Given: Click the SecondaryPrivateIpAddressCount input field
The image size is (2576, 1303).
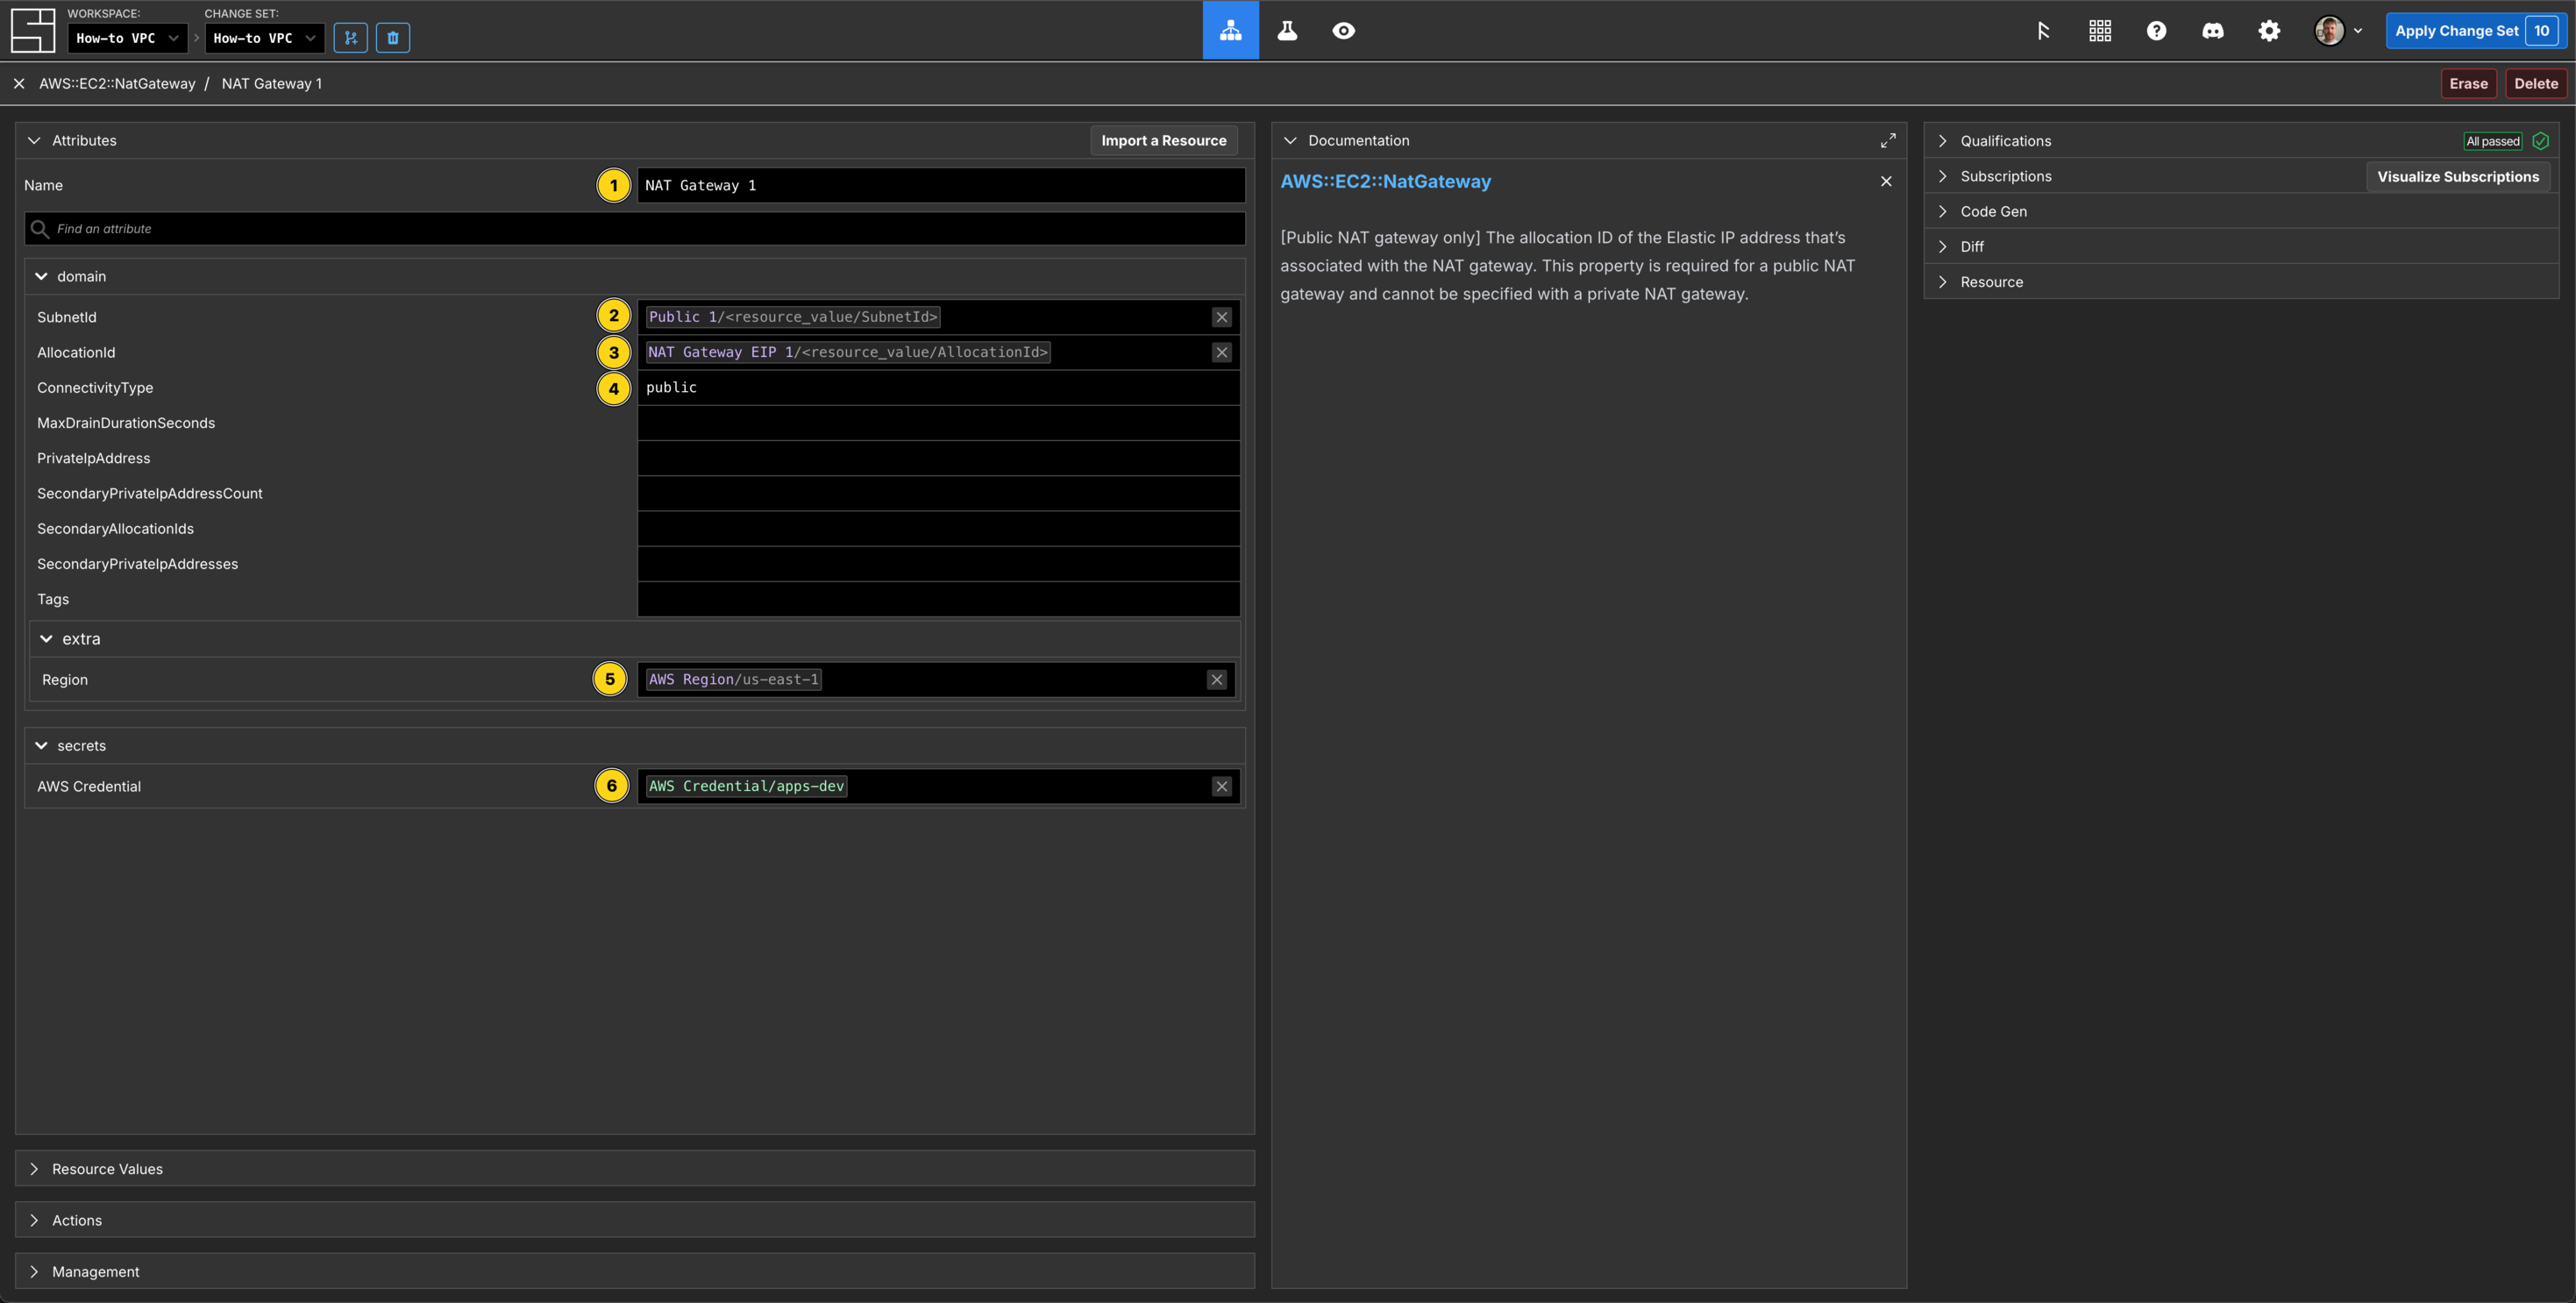Looking at the screenshot, I should tap(938, 493).
